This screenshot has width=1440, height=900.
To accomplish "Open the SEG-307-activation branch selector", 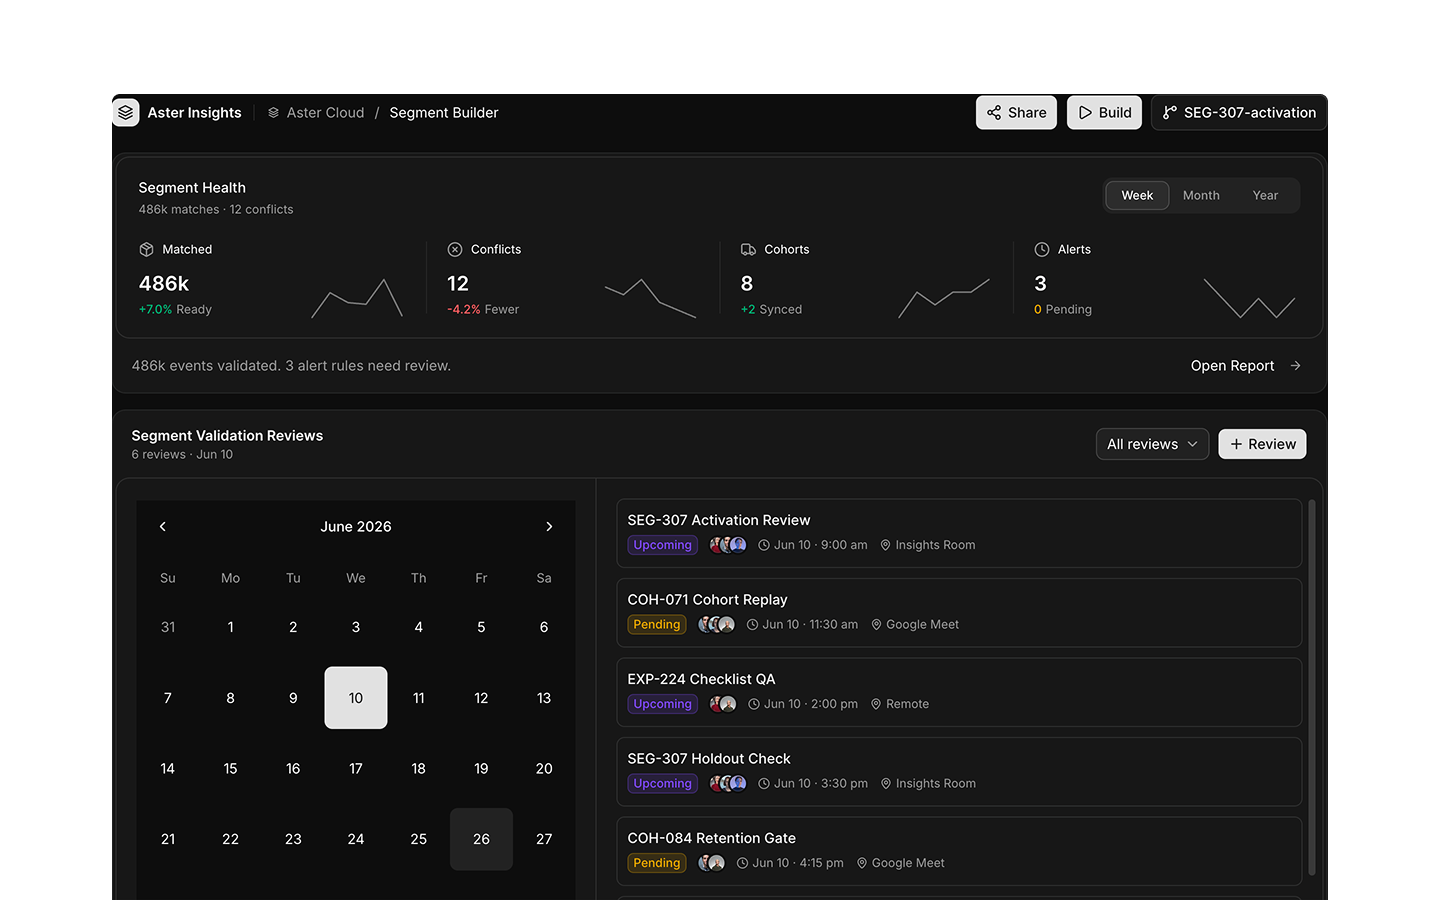I will pos(1239,113).
